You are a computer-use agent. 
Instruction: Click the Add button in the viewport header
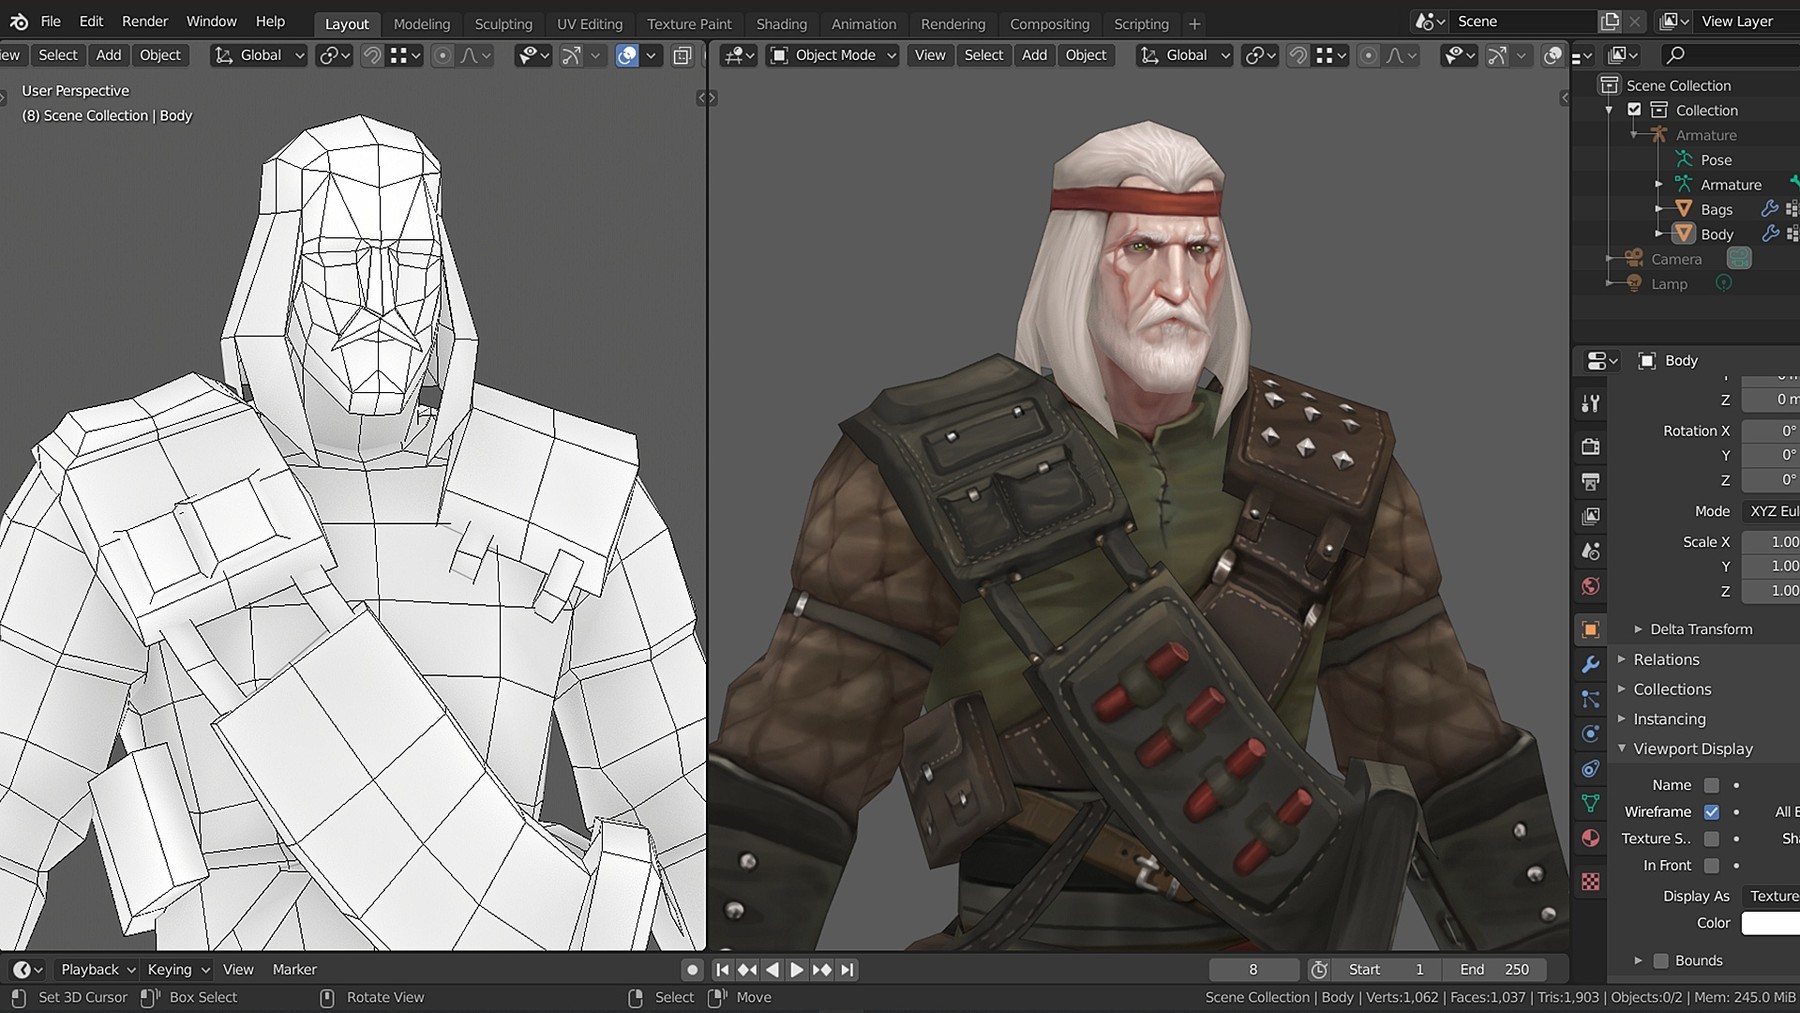tap(1034, 55)
